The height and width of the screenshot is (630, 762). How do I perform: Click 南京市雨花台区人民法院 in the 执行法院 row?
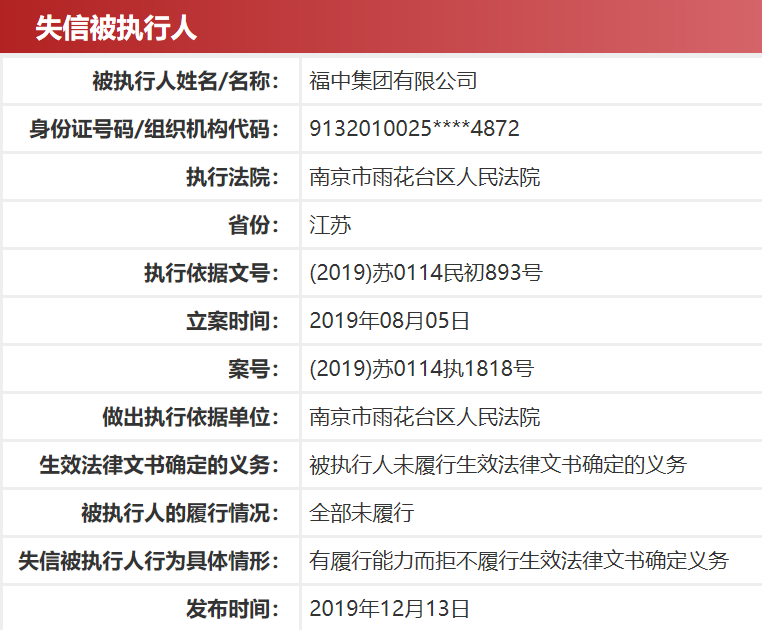425,177
